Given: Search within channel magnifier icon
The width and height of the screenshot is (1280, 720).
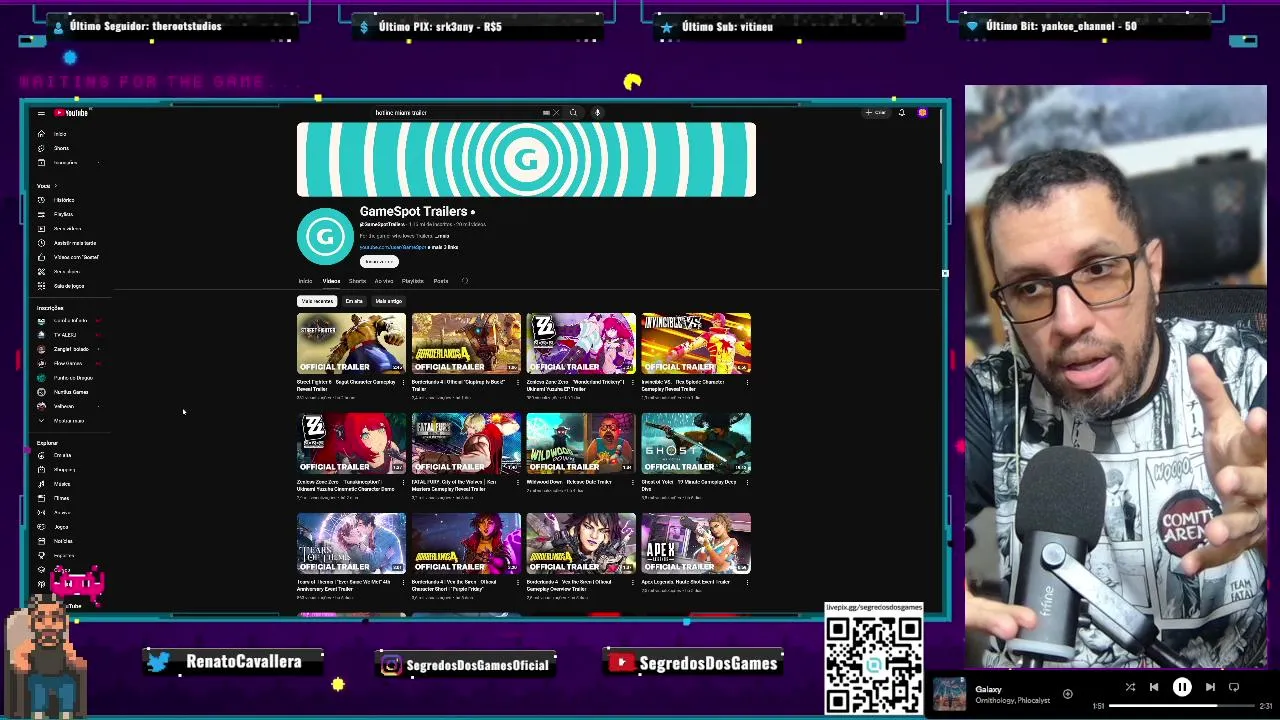Looking at the screenshot, I should (464, 281).
